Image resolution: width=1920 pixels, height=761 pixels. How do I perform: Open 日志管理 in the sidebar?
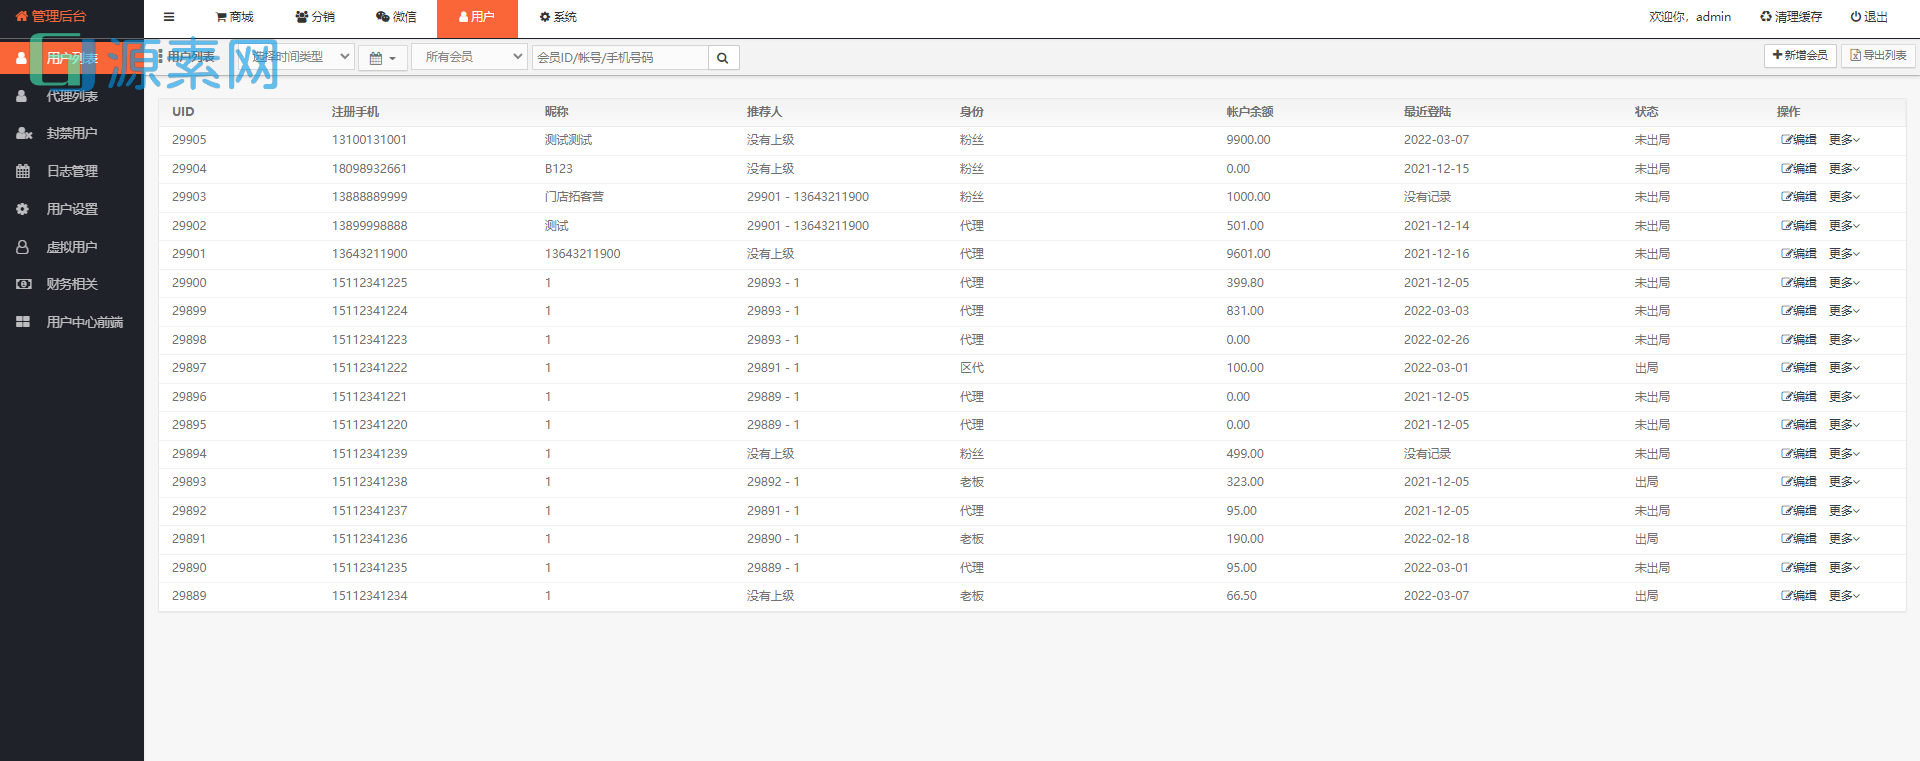(72, 171)
